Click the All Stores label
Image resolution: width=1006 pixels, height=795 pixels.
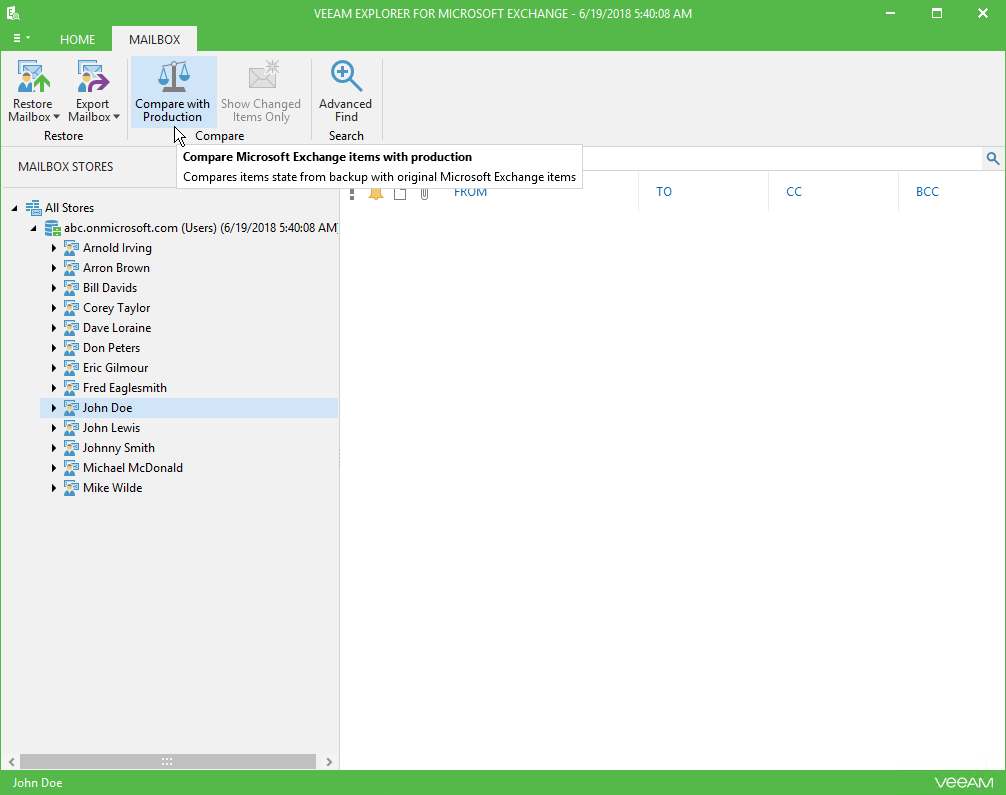pos(69,208)
